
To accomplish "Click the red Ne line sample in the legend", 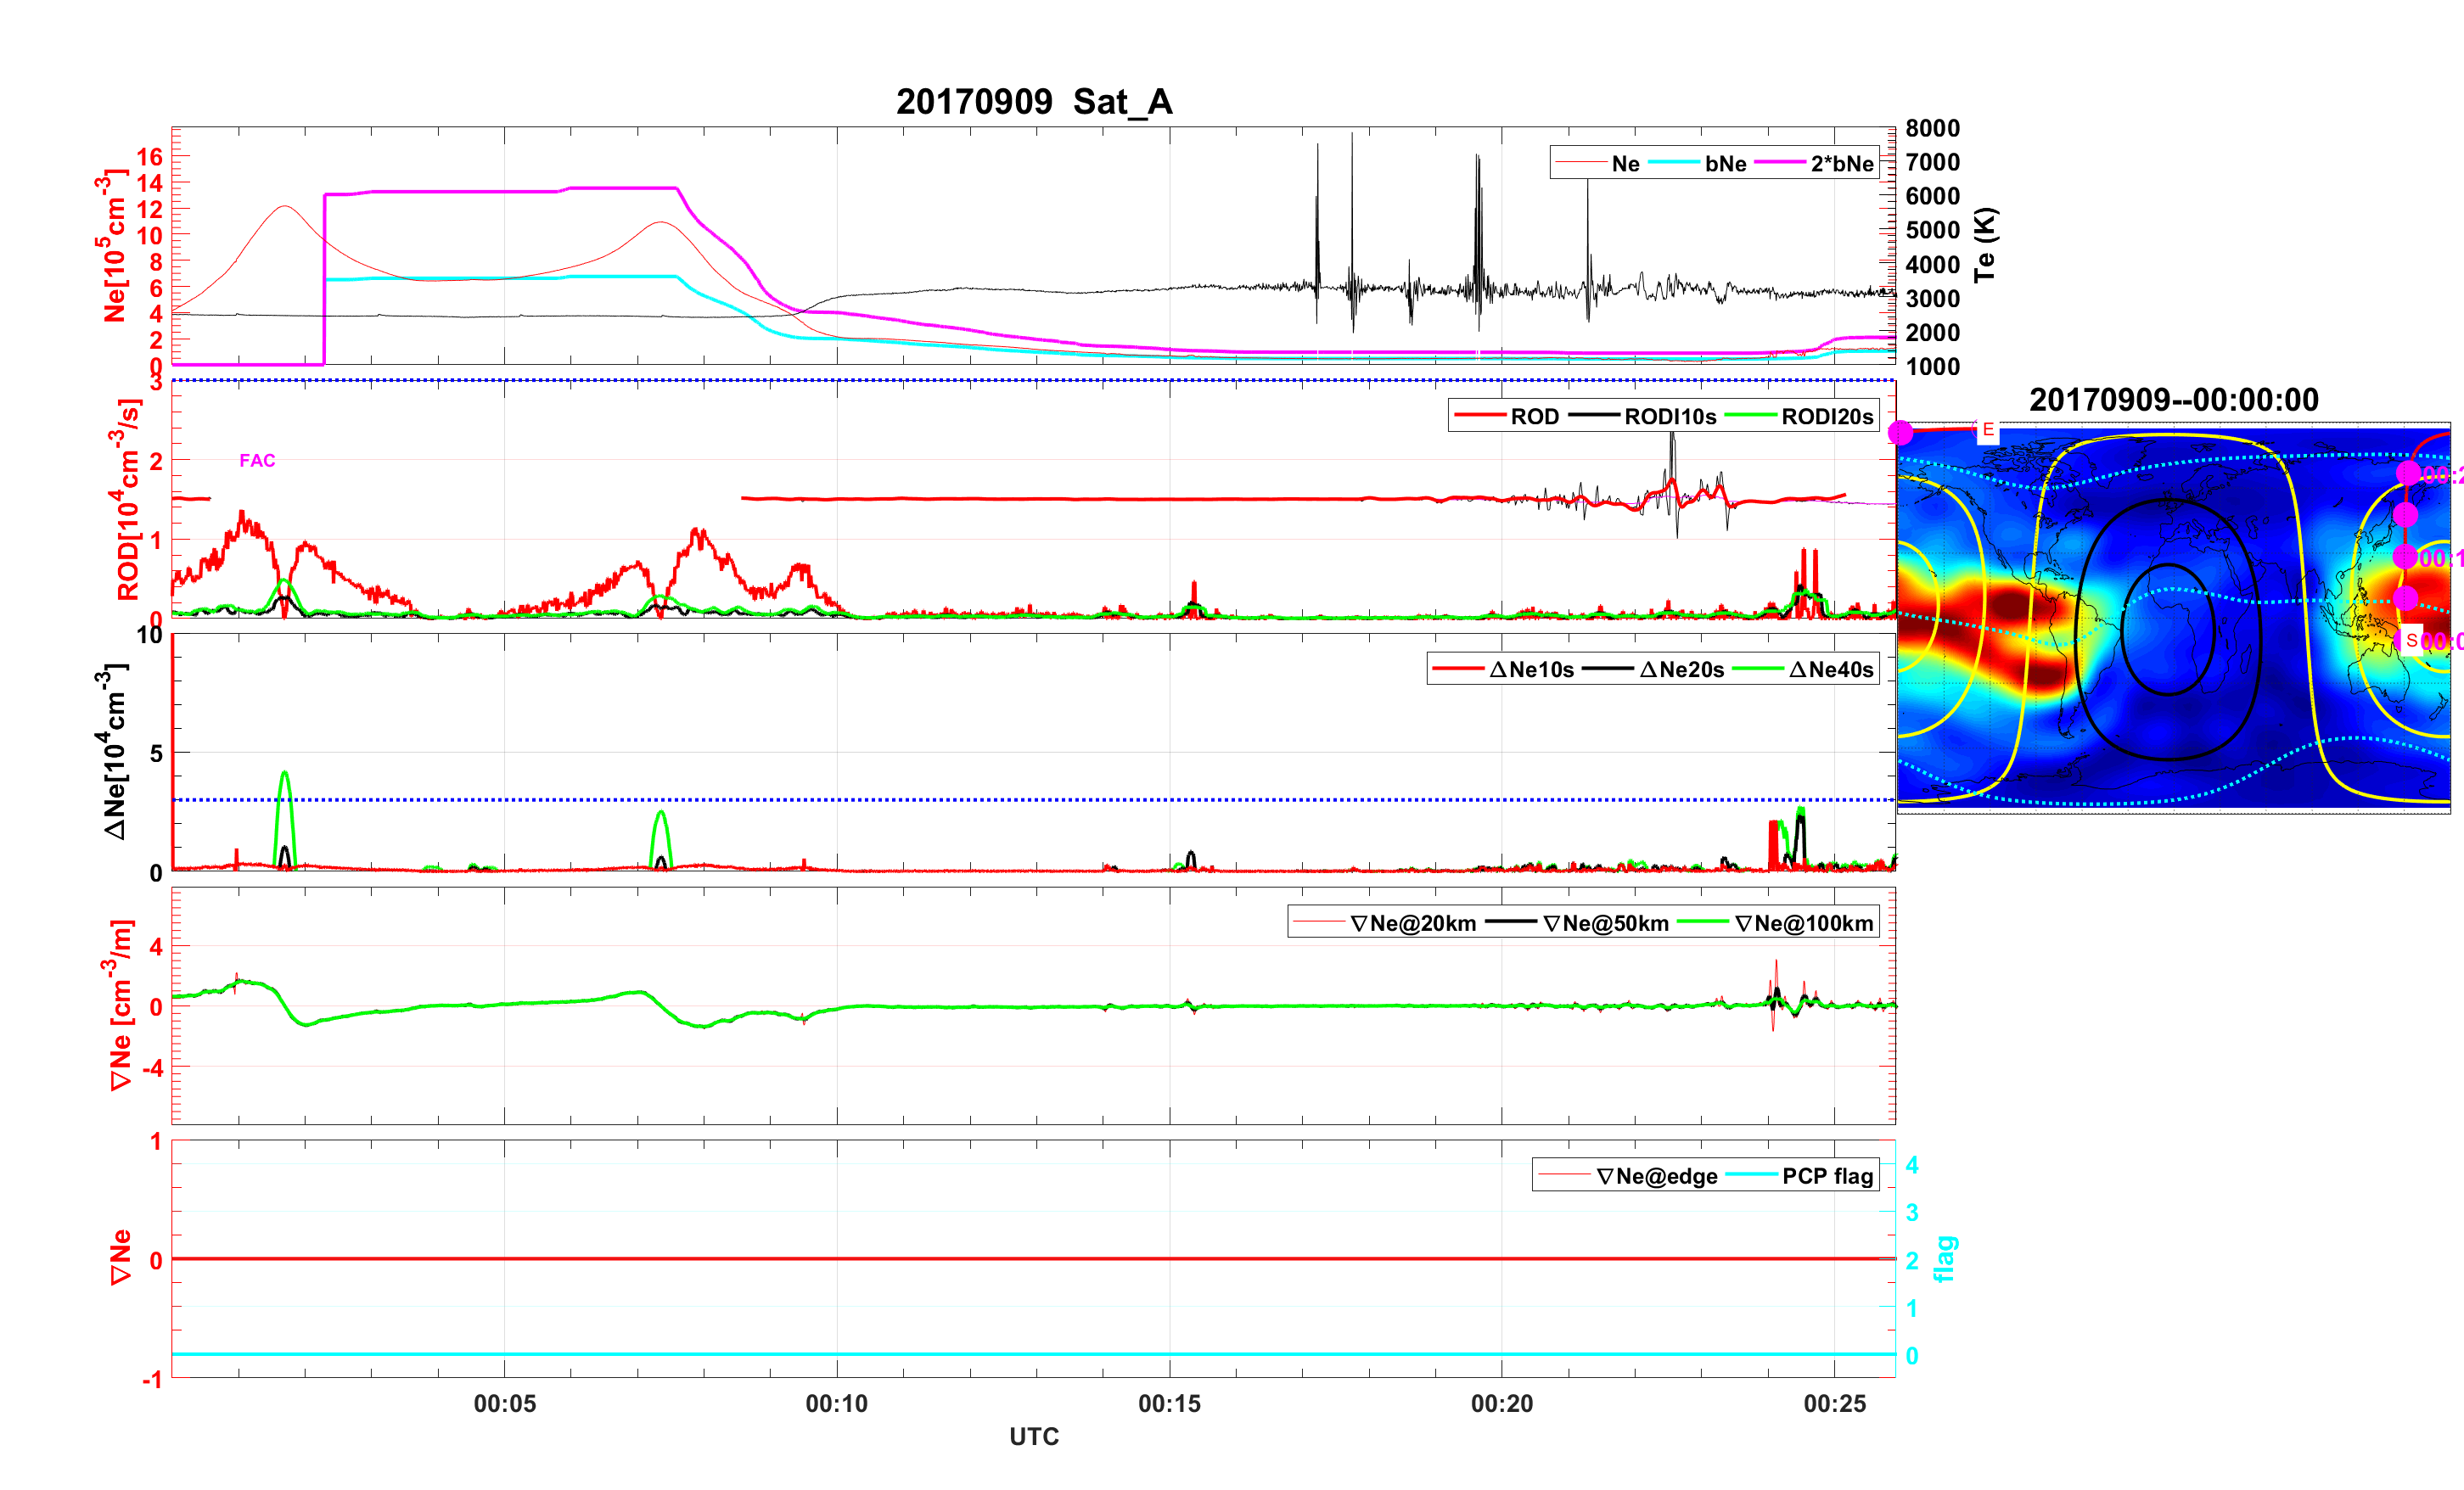I will coord(1580,163).
